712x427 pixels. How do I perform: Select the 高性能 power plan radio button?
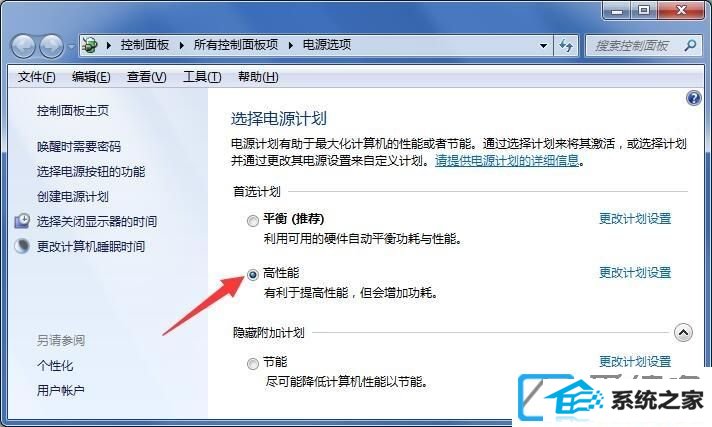coord(252,274)
